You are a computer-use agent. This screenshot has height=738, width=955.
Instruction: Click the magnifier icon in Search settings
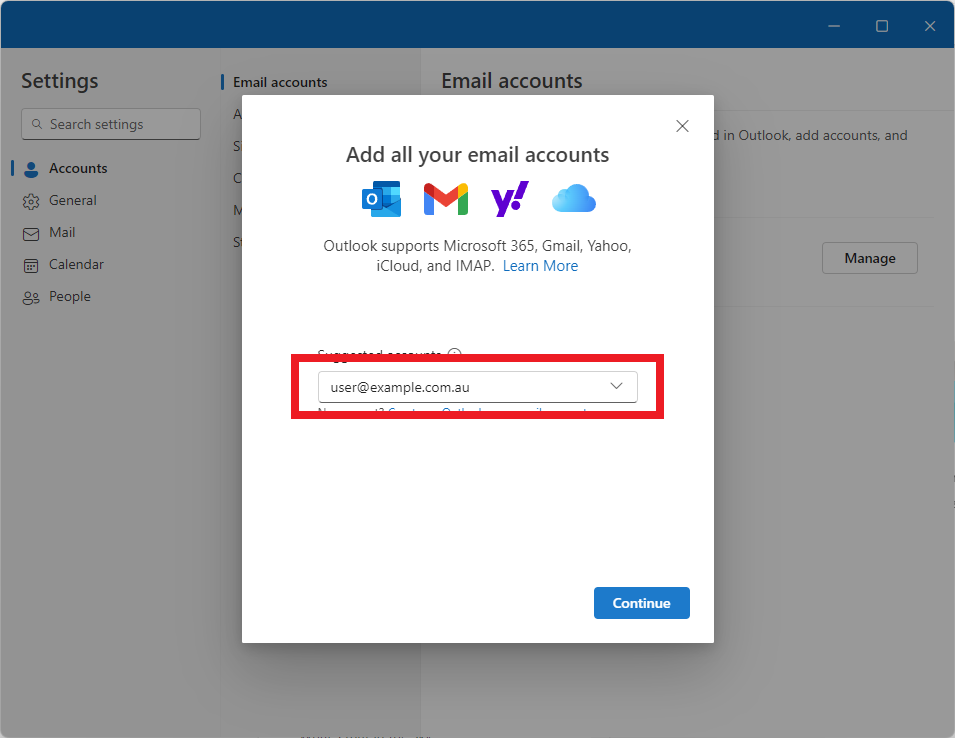pyautogui.click(x=37, y=124)
